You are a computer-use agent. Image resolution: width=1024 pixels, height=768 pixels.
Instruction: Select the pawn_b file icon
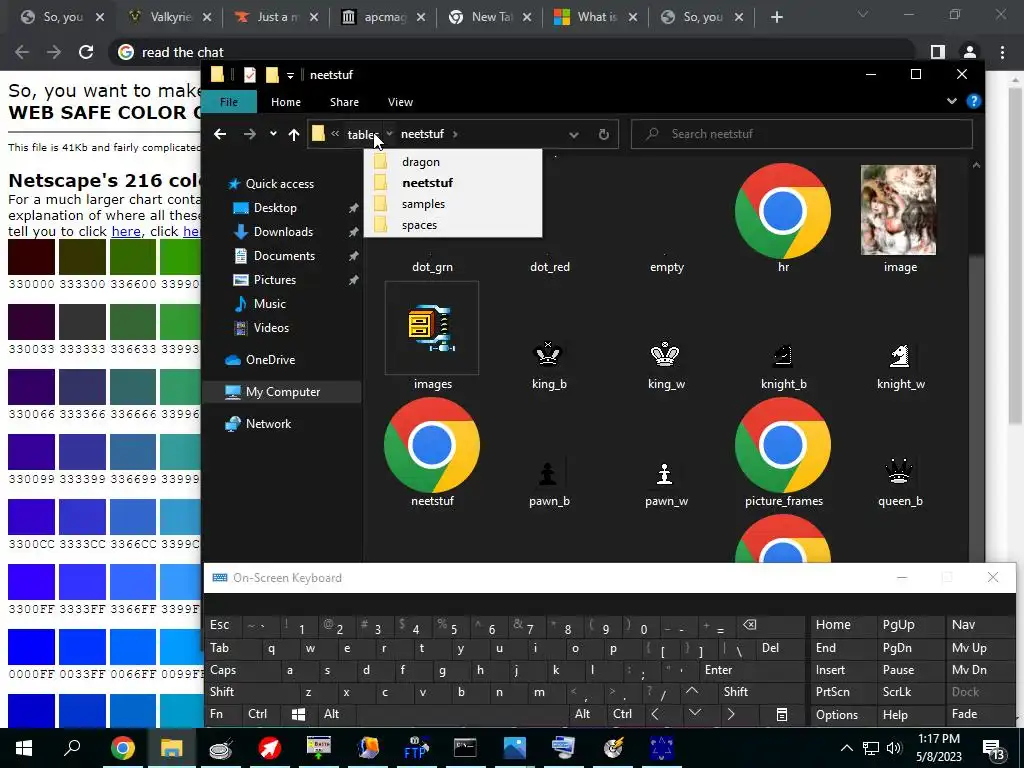(x=548, y=473)
